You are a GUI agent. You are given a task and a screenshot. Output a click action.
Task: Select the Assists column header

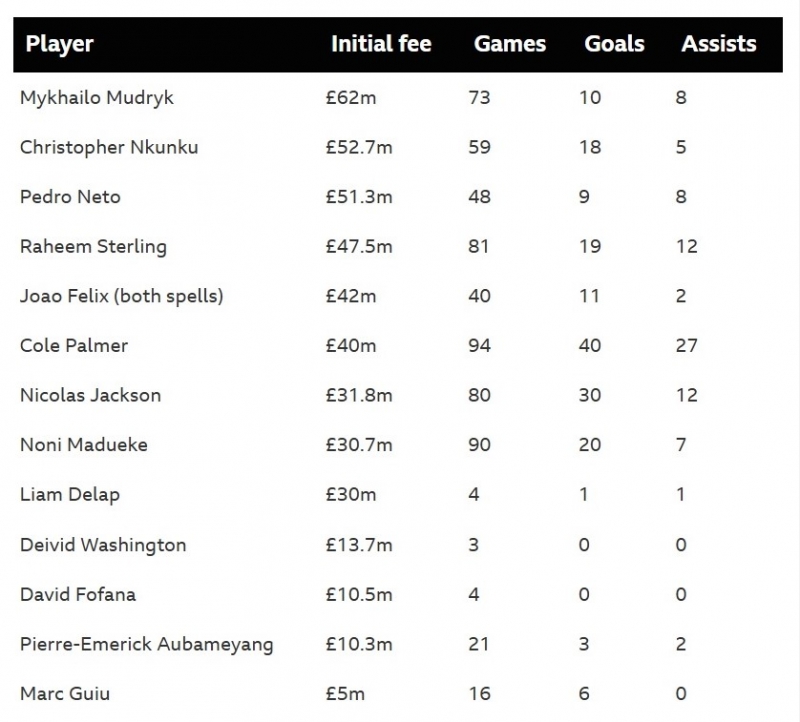(x=719, y=44)
